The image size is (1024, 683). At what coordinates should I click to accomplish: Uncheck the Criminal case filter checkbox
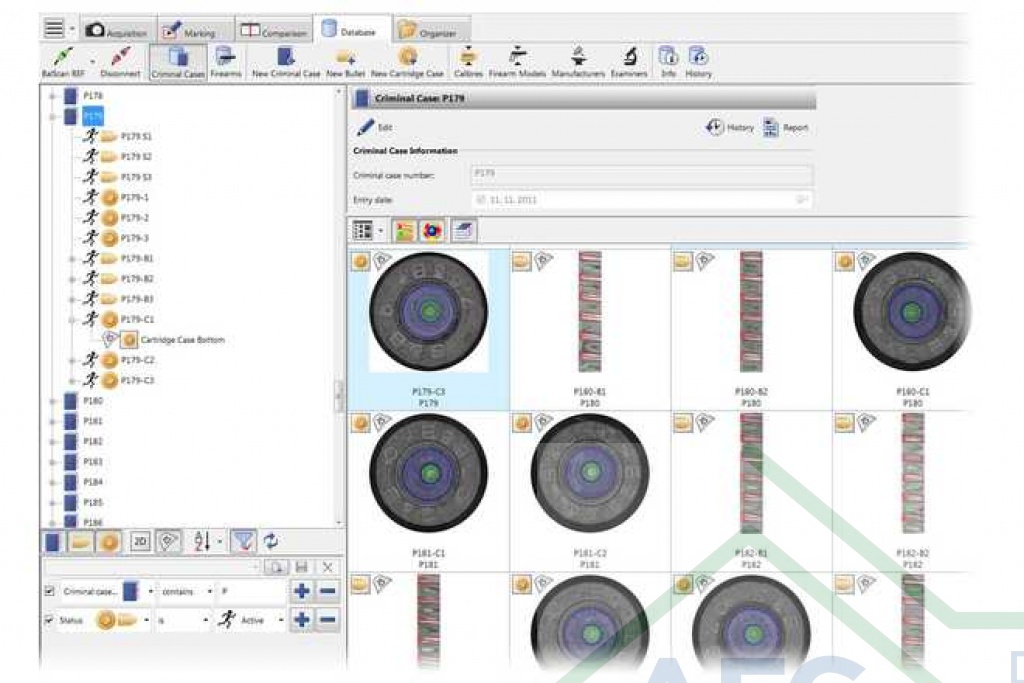(x=50, y=591)
